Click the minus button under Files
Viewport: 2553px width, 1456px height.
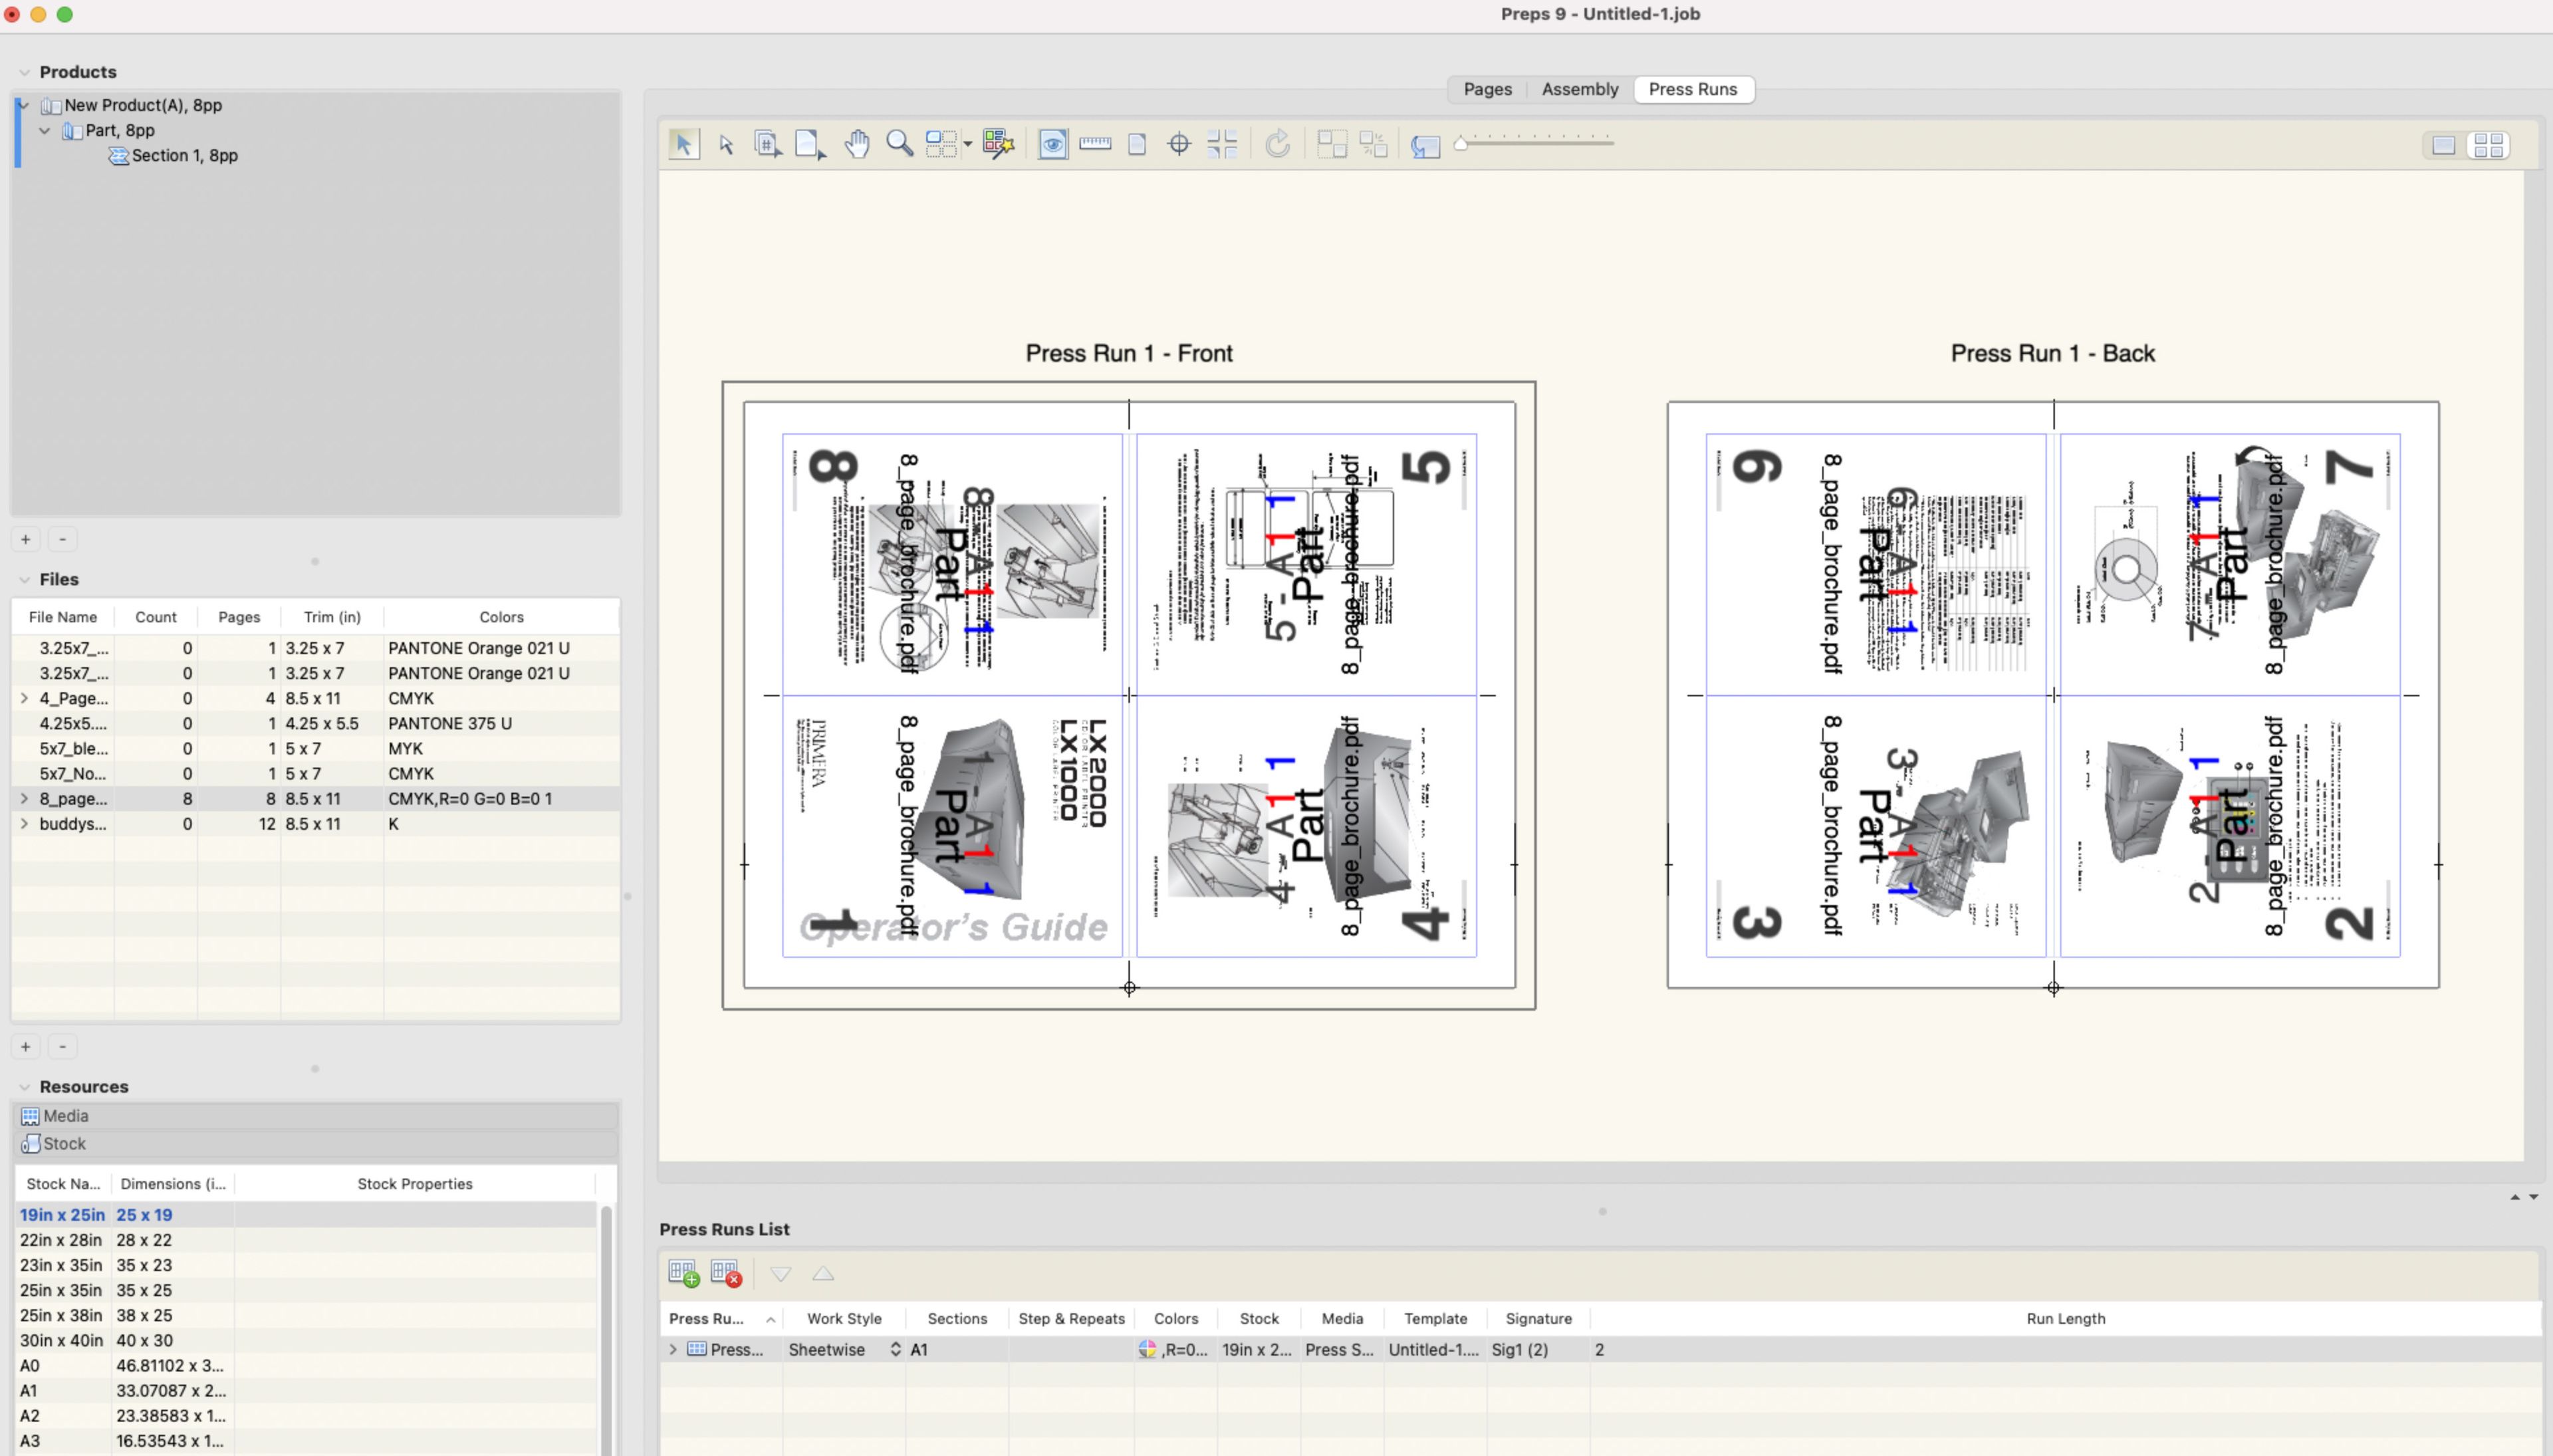click(x=63, y=1046)
